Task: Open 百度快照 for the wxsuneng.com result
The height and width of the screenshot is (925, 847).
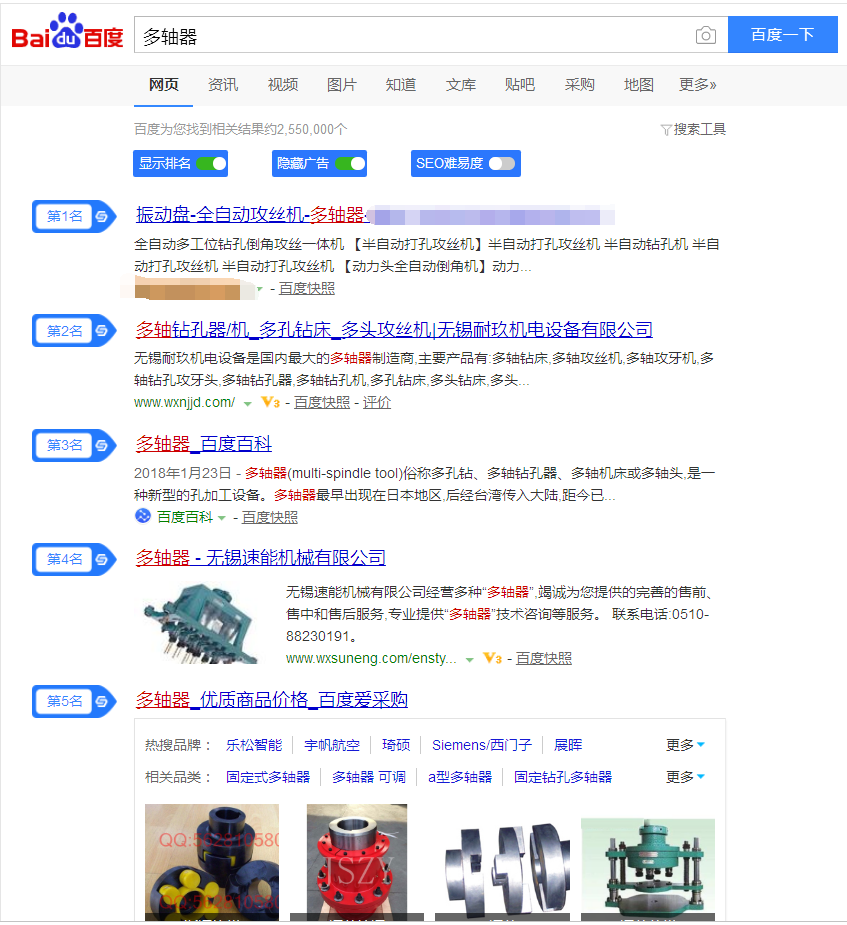Action: [544, 658]
